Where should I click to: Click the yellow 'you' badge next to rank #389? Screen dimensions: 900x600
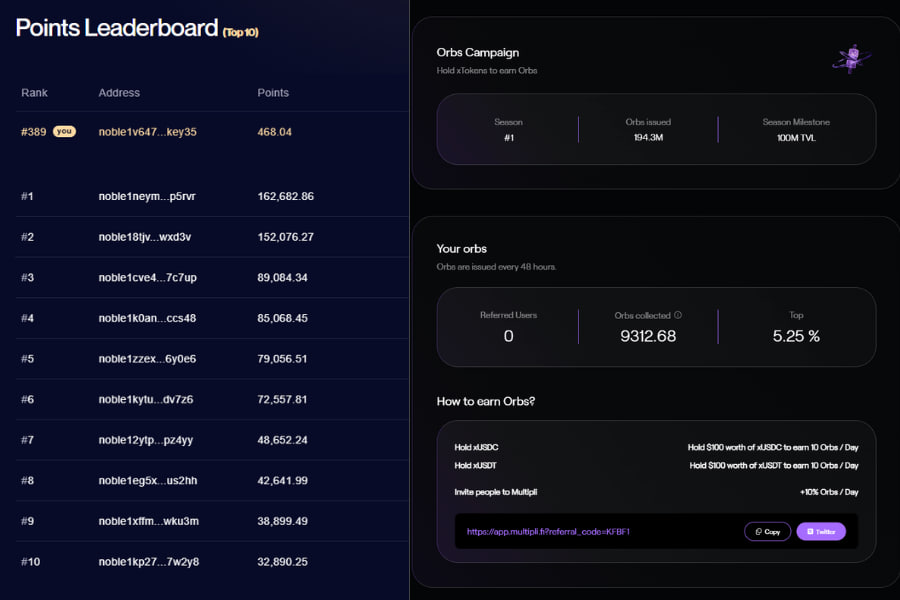[x=64, y=131]
